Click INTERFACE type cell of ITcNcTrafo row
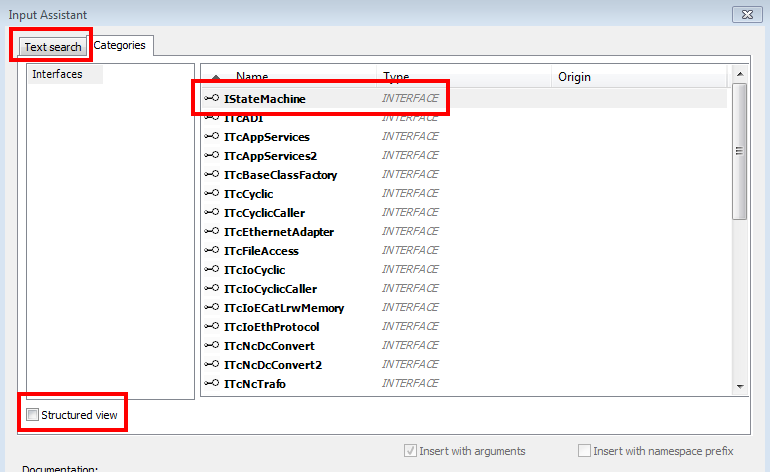This screenshot has width=770, height=472. click(x=410, y=384)
